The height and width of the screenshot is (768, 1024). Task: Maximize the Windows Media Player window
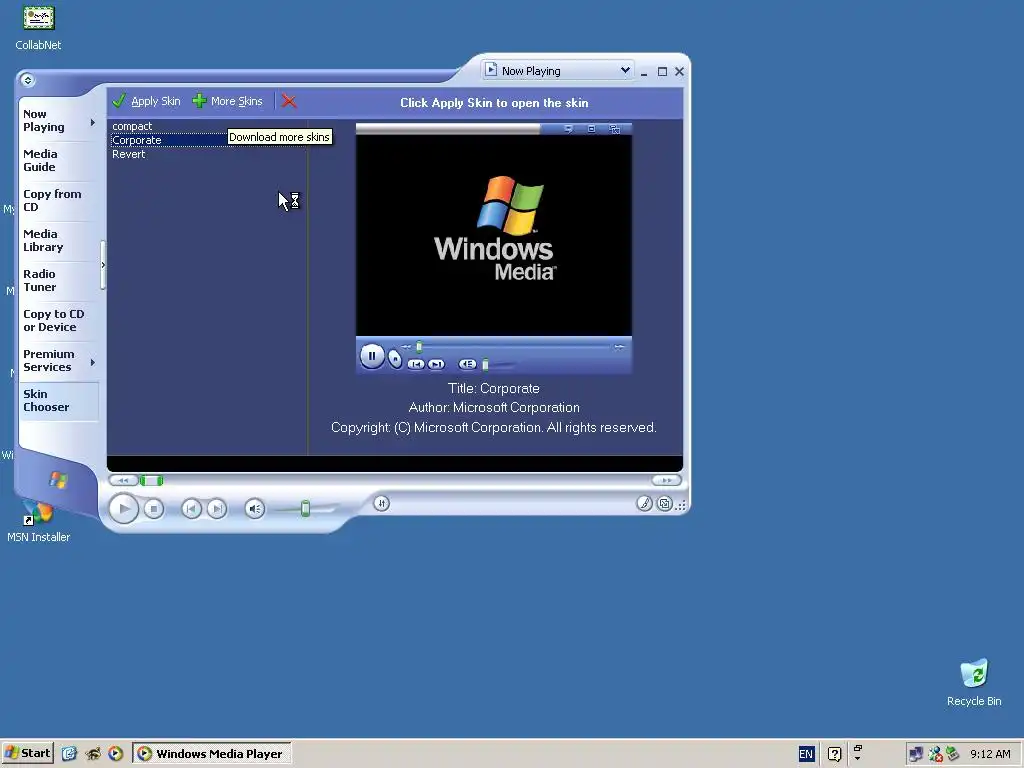click(x=662, y=72)
